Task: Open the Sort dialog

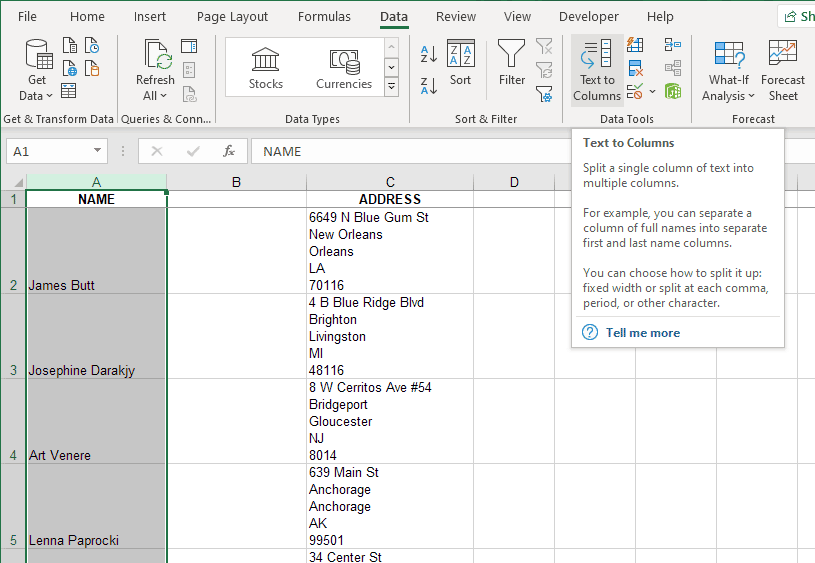Action: point(461,62)
